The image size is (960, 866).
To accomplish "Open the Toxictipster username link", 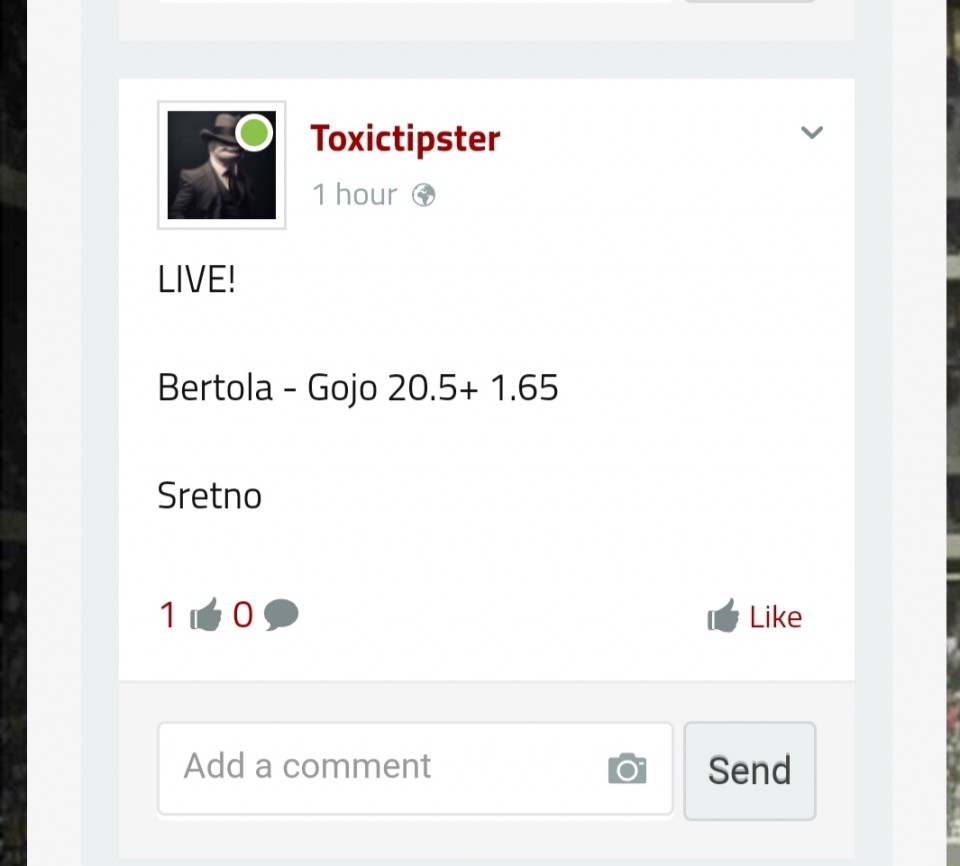I will [405, 140].
